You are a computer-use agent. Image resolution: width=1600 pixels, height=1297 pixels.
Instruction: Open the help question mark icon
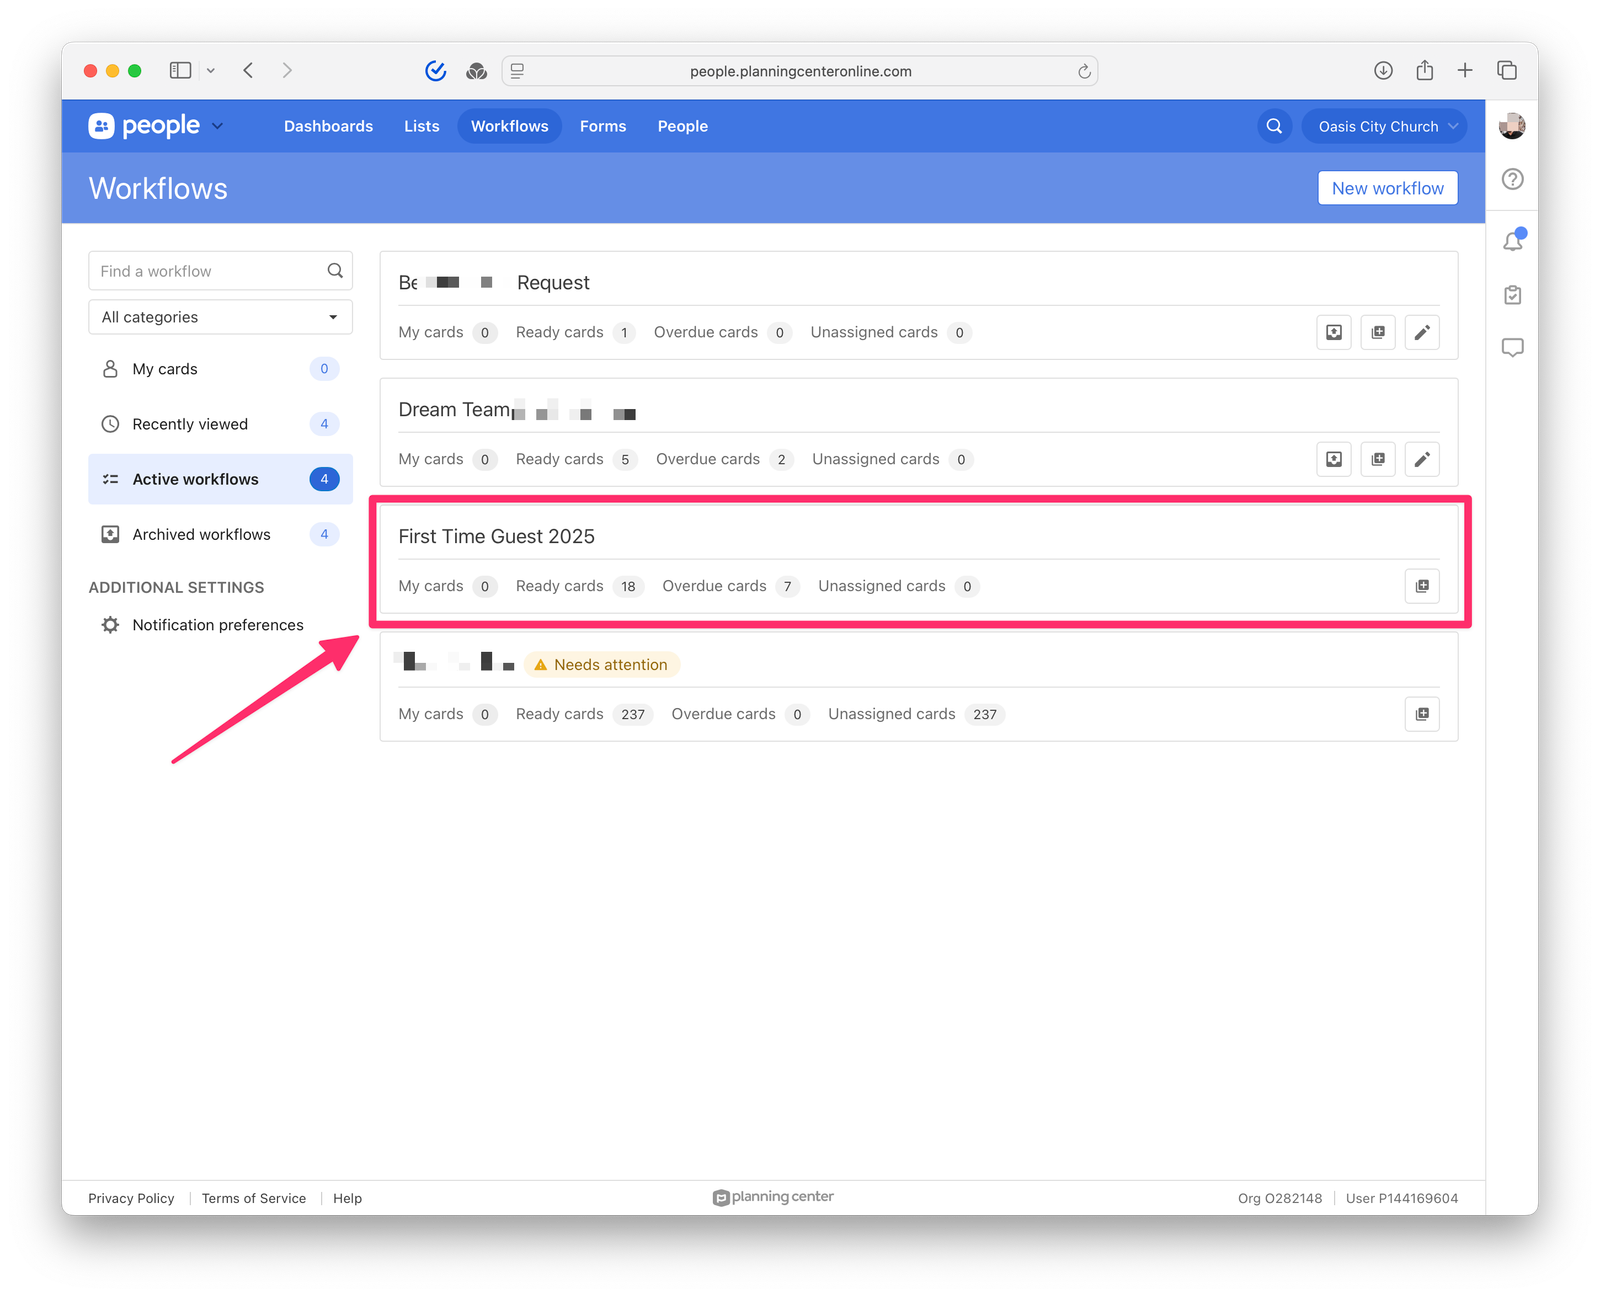[1513, 179]
